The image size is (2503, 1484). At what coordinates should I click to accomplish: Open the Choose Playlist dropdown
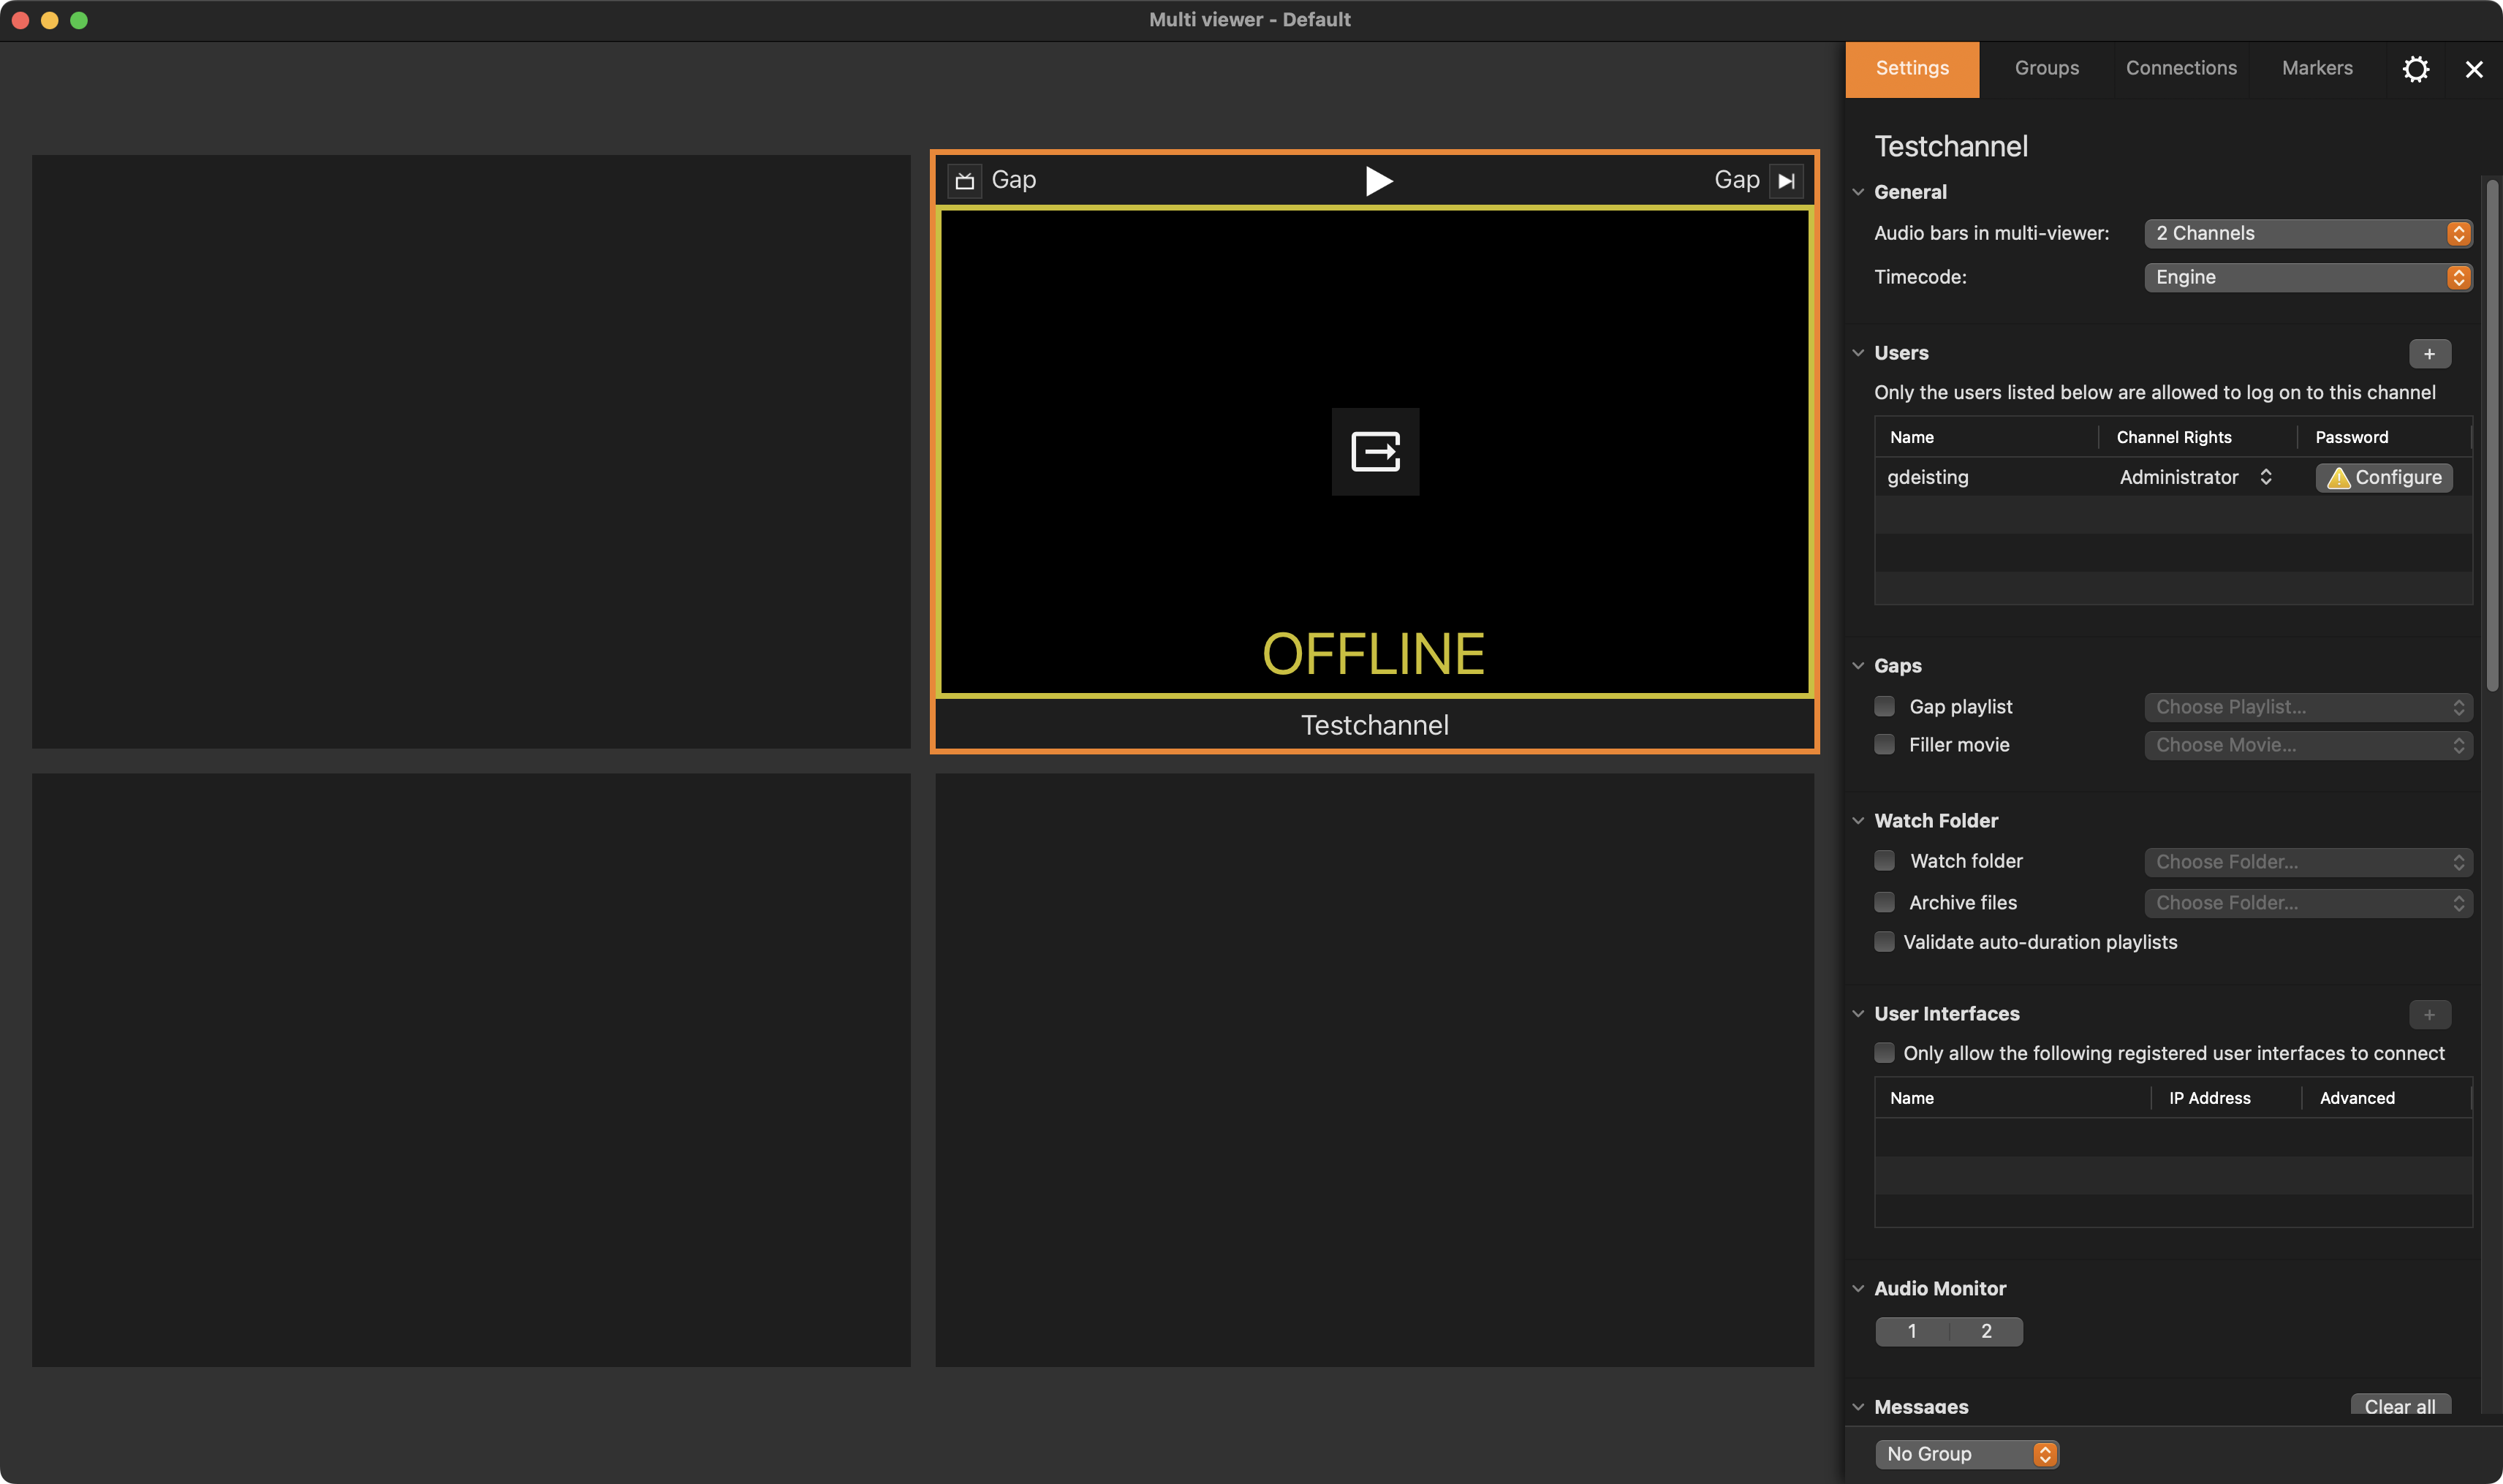[2308, 708]
